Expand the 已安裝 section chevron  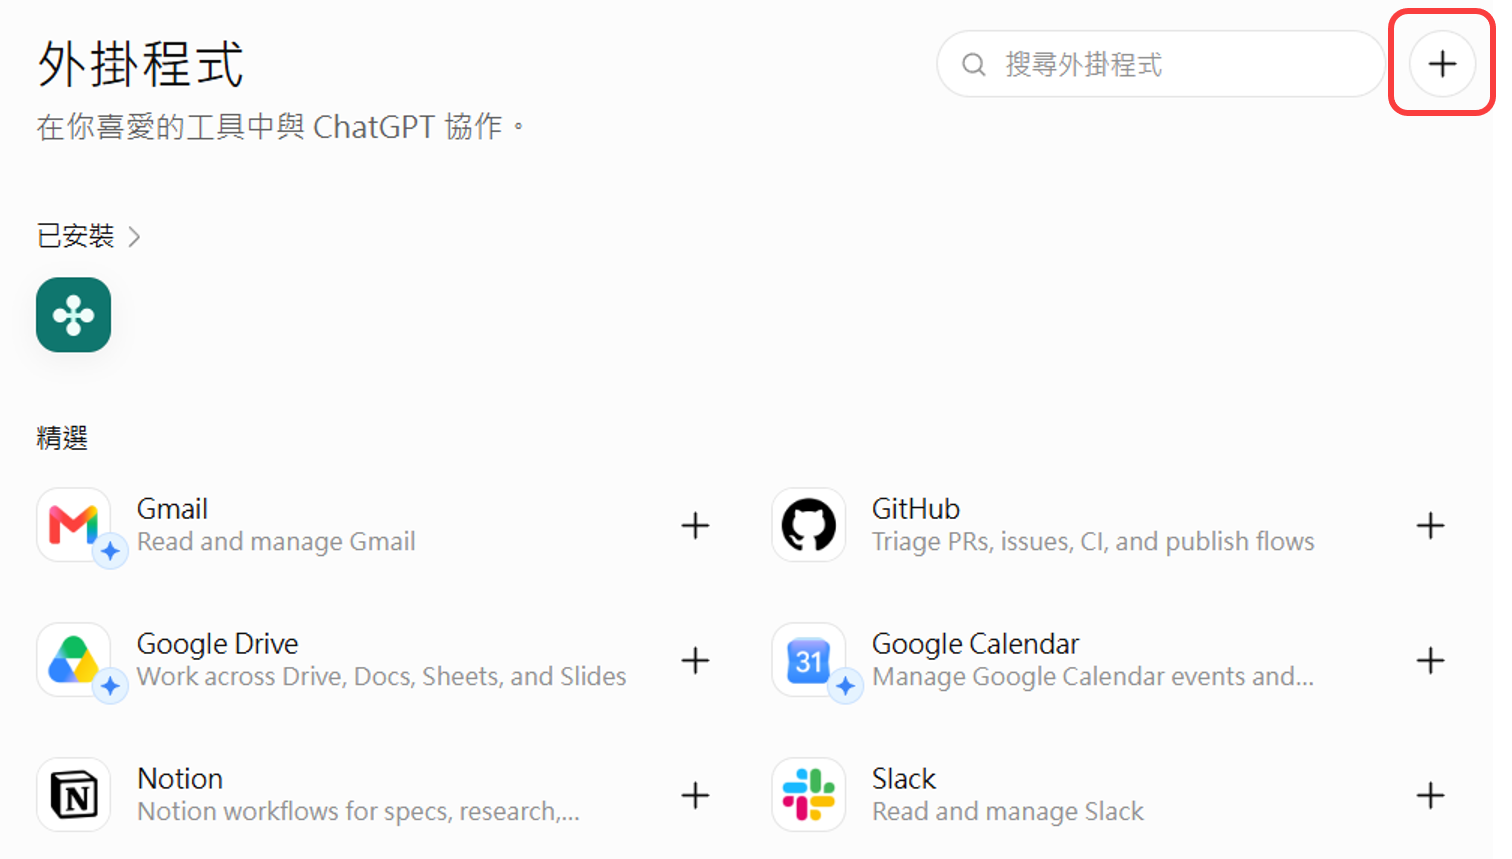click(x=134, y=237)
